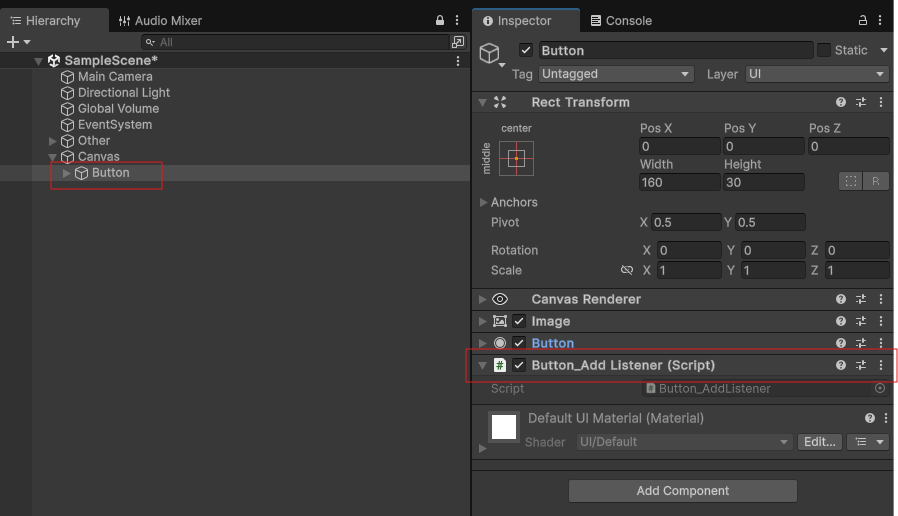Click the Script field object picker circle

click(880, 388)
